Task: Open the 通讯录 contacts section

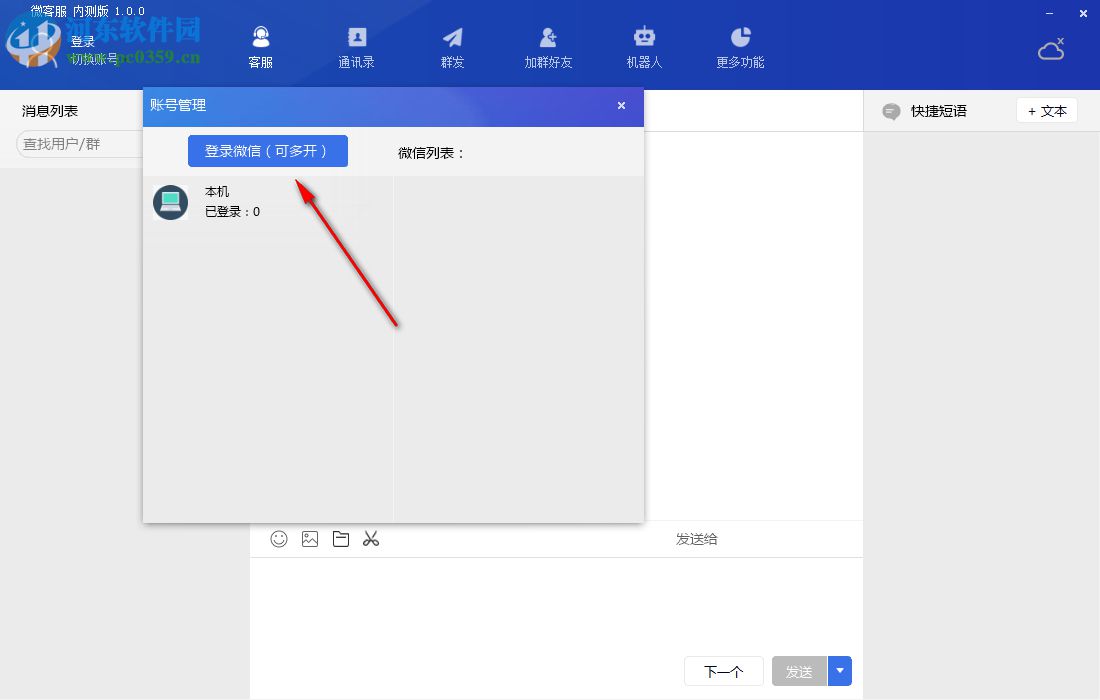Action: coord(356,45)
